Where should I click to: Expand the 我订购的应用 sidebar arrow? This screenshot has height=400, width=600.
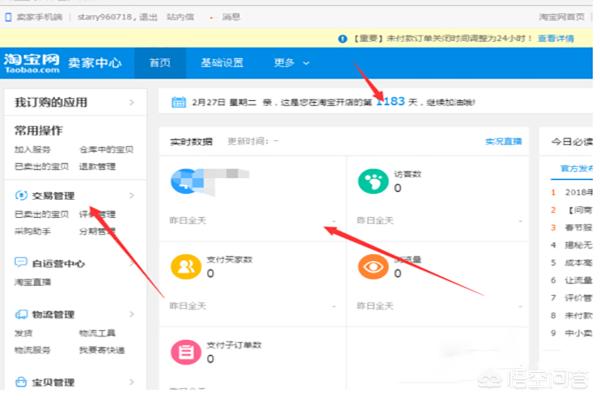click(131, 102)
